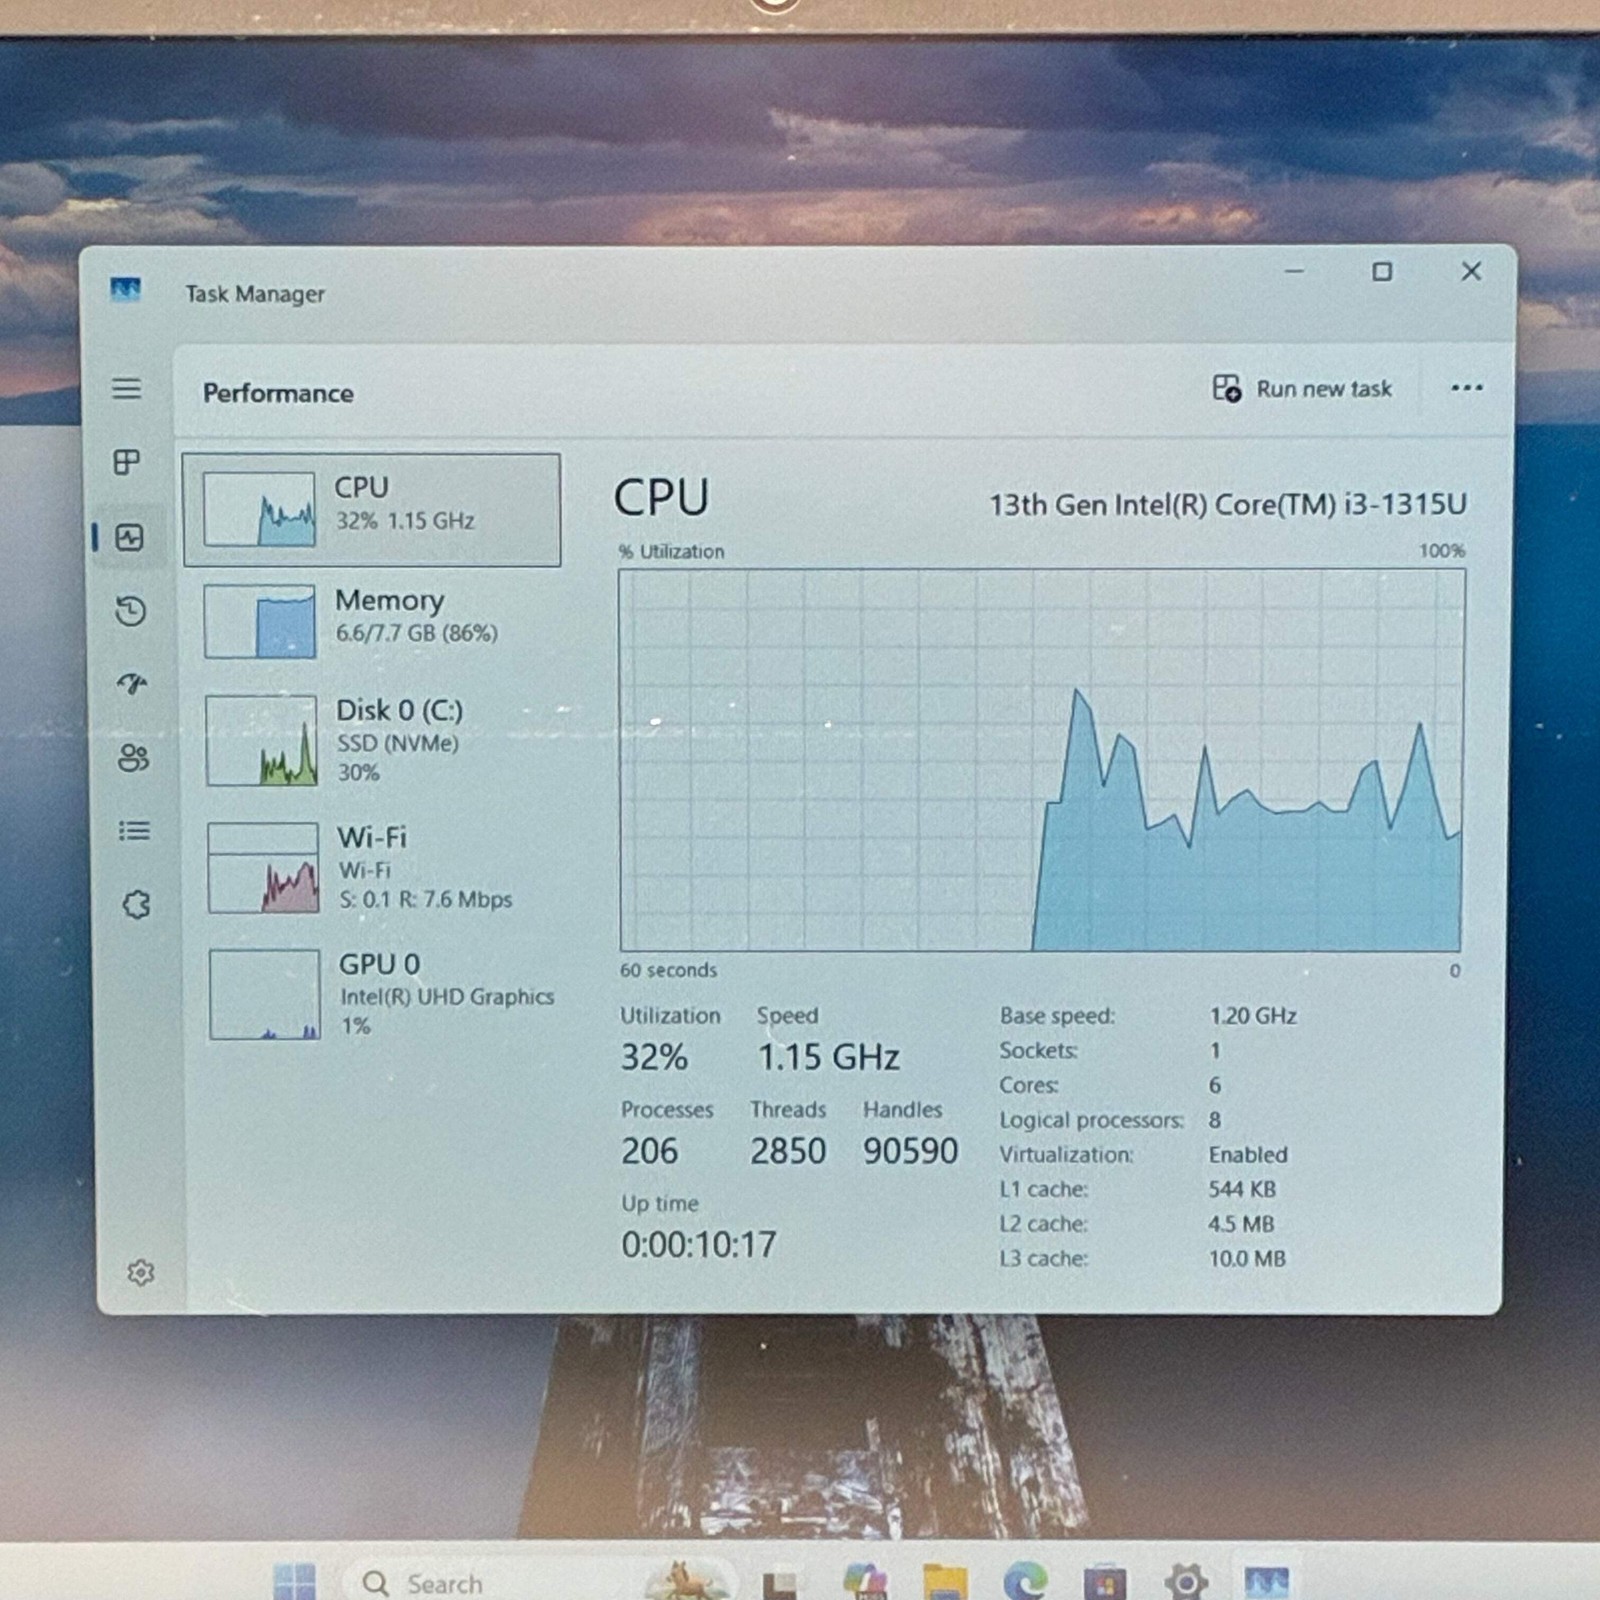This screenshot has height=1600, width=1600.
Task: Open the Startup apps gauge icon
Action: [x=132, y=684]
